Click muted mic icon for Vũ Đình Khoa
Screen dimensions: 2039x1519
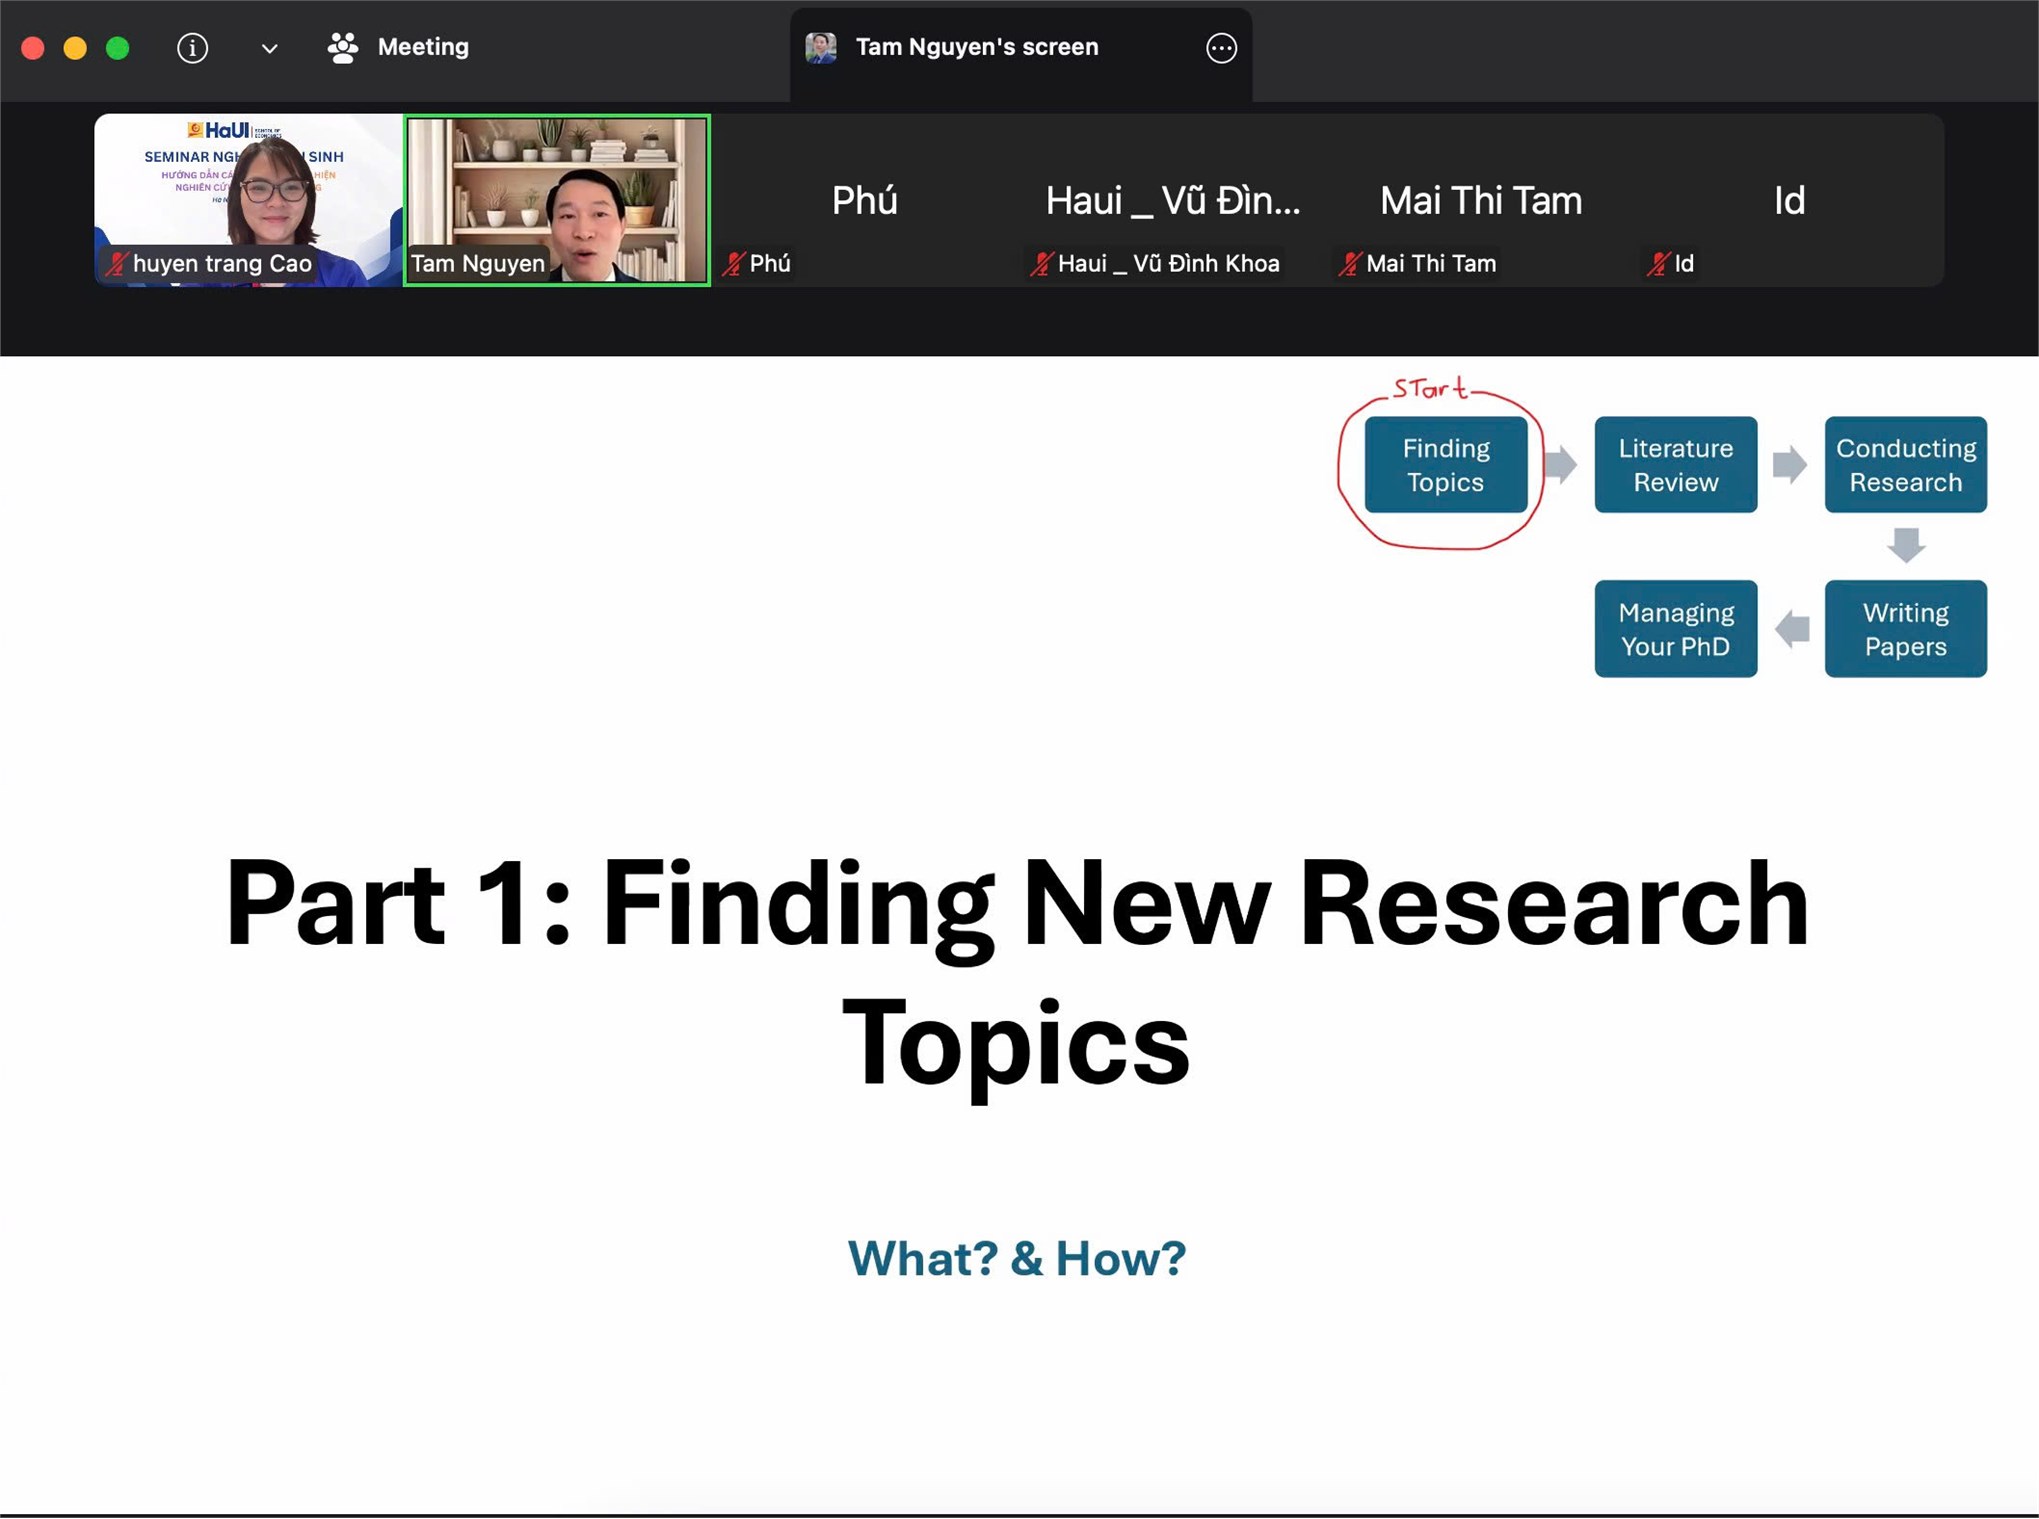(1042, 264)
